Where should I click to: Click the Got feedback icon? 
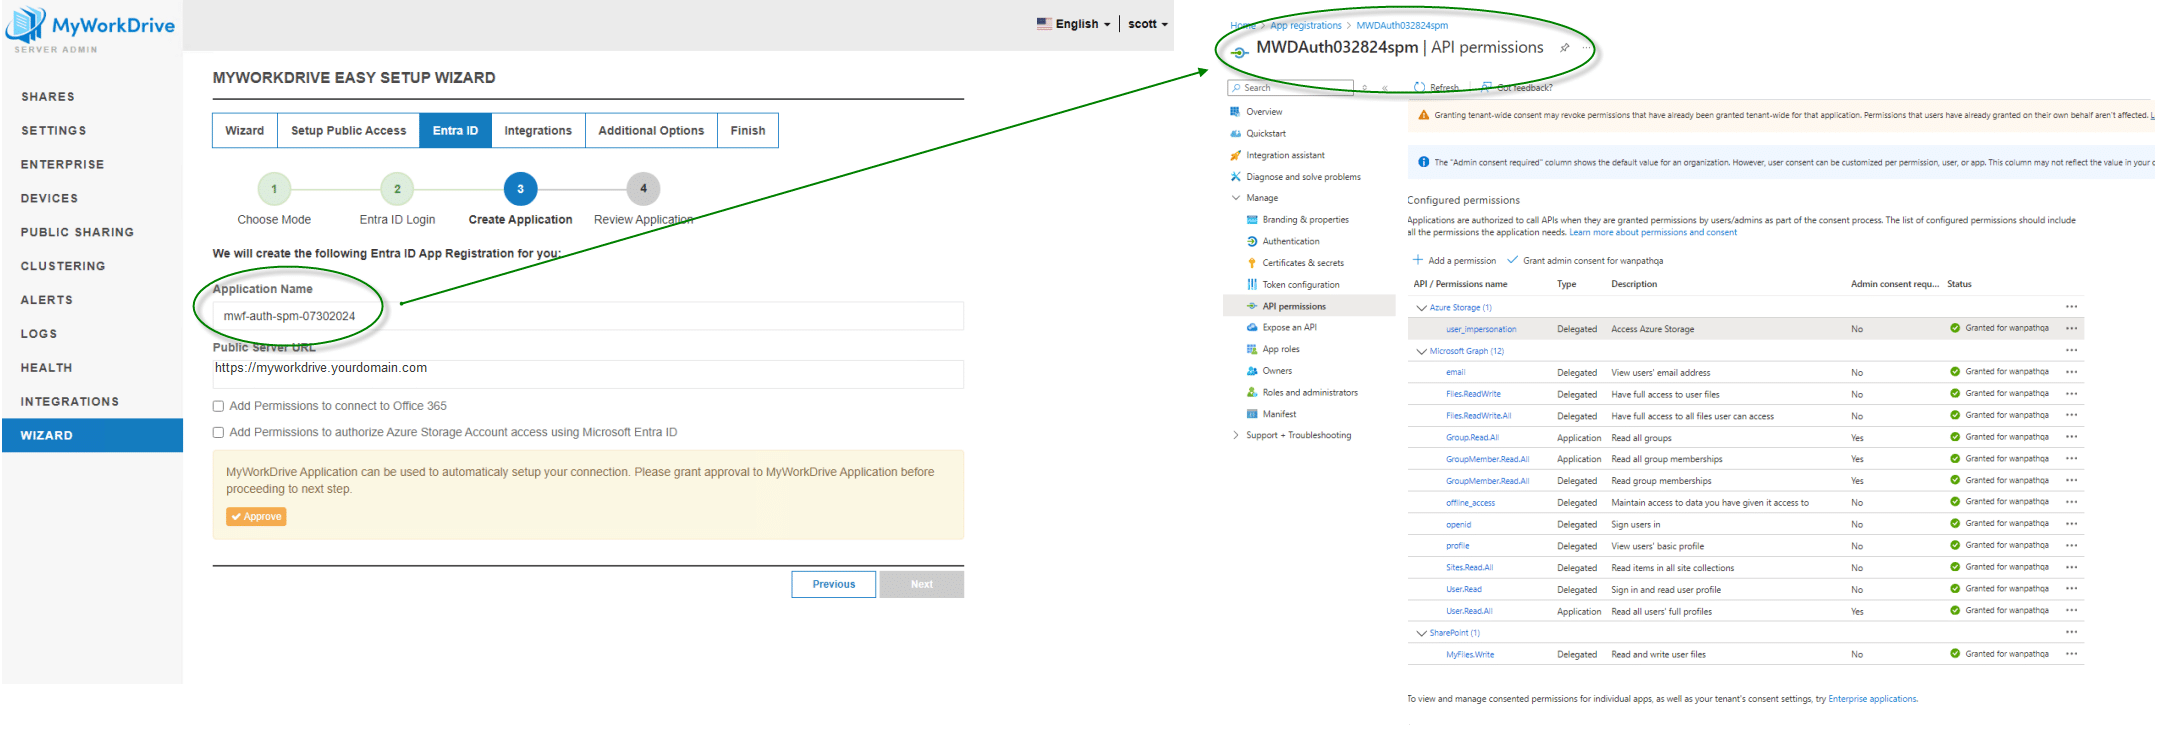(x=1487, y=88)
